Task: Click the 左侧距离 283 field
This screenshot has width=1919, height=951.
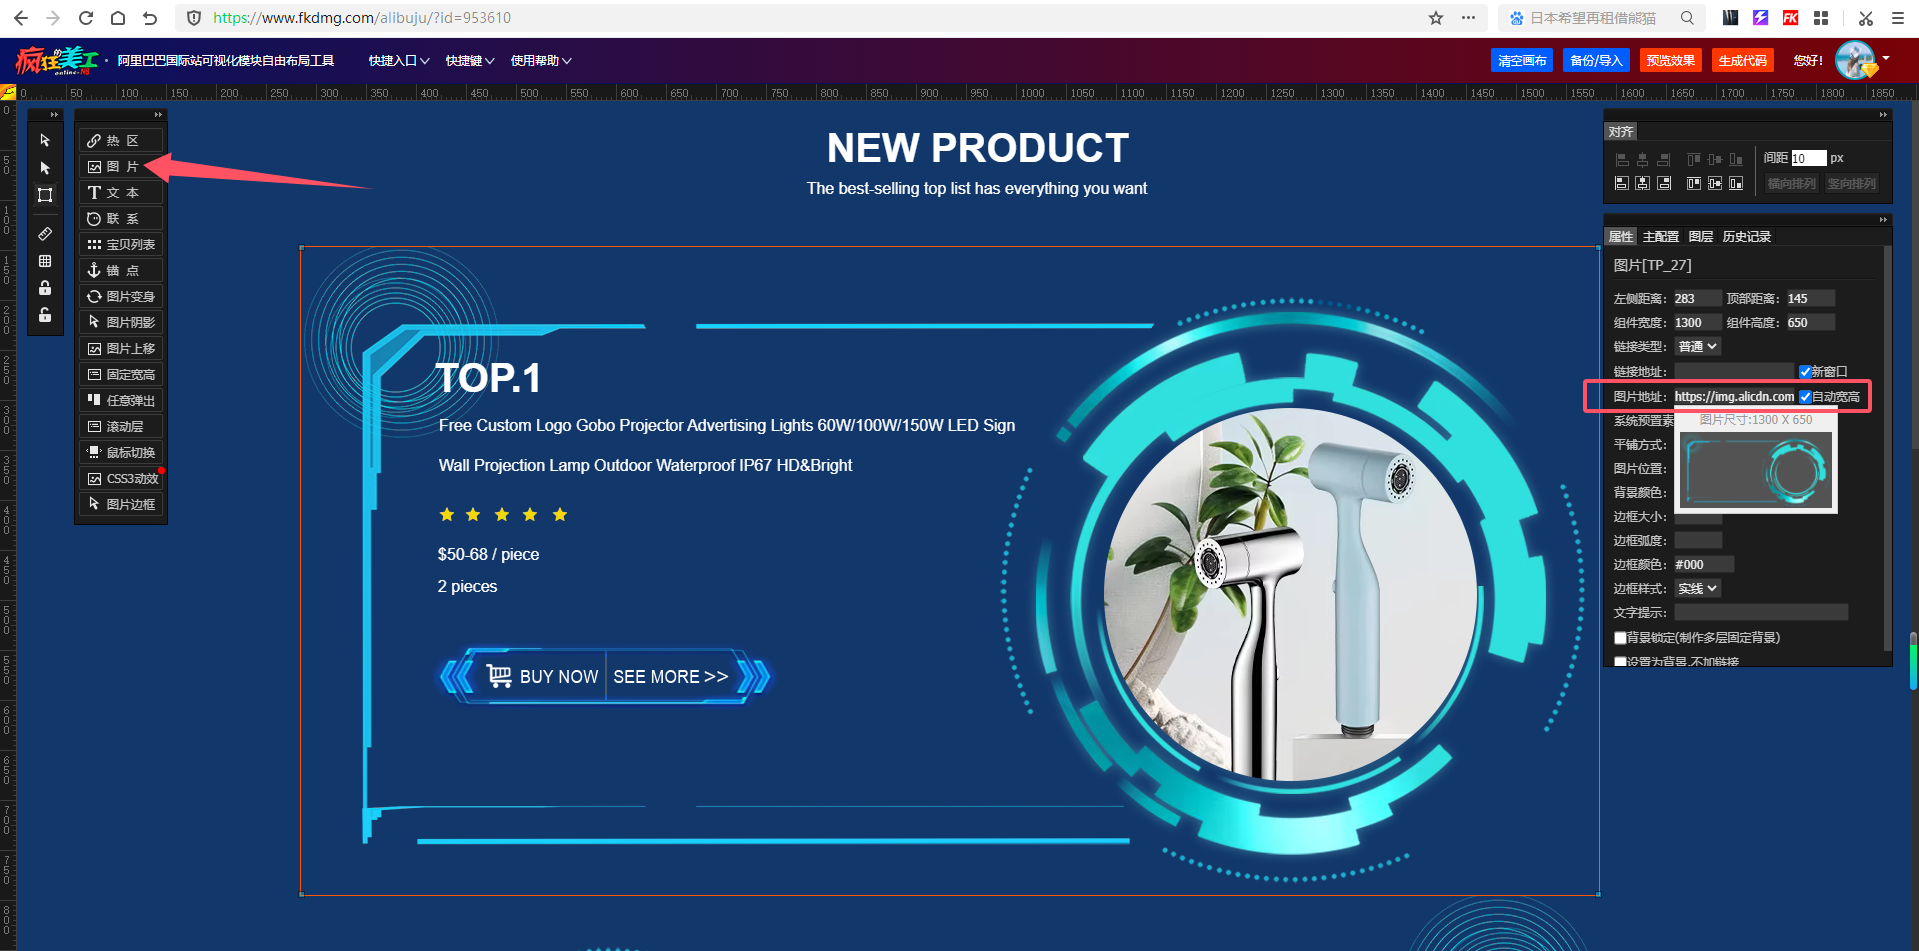Action: coord(1697,299)
